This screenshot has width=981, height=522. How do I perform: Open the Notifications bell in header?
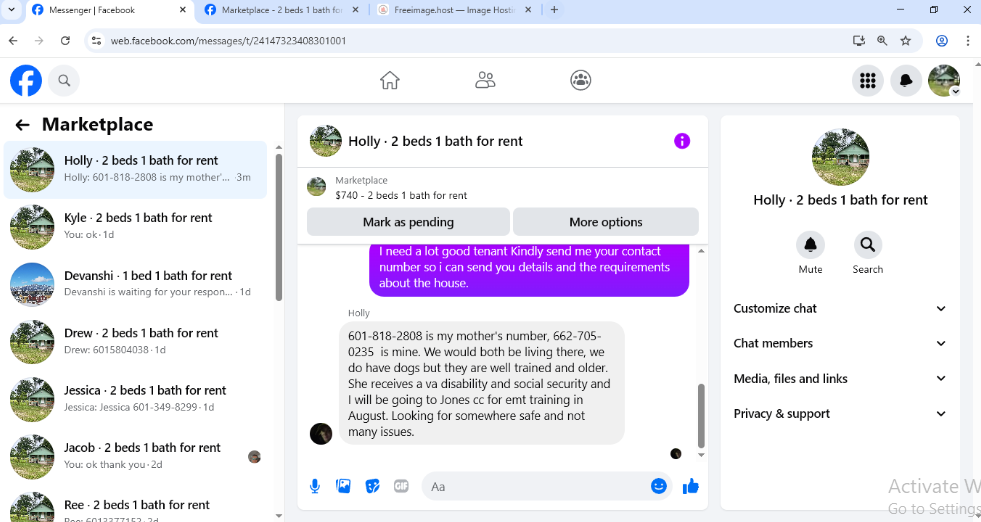point(905,80)
